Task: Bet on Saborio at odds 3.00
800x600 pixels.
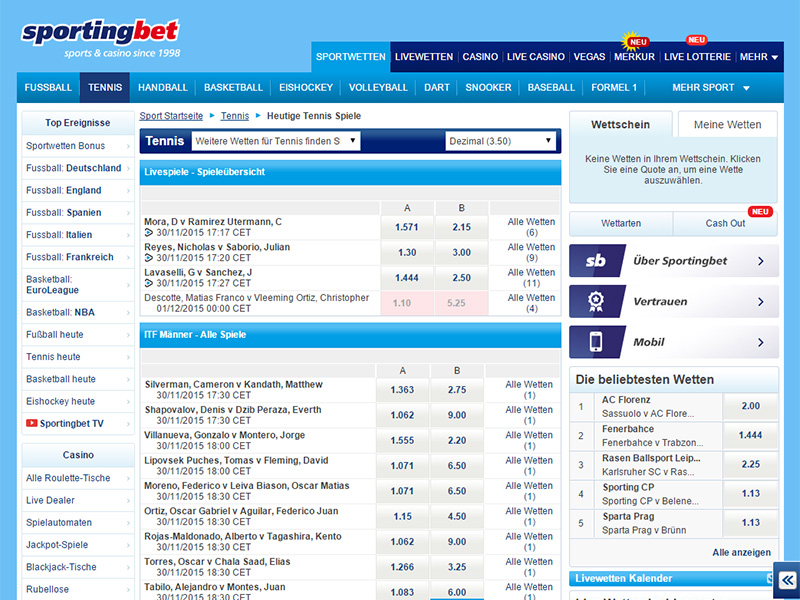Action: [x=461, y=253]
